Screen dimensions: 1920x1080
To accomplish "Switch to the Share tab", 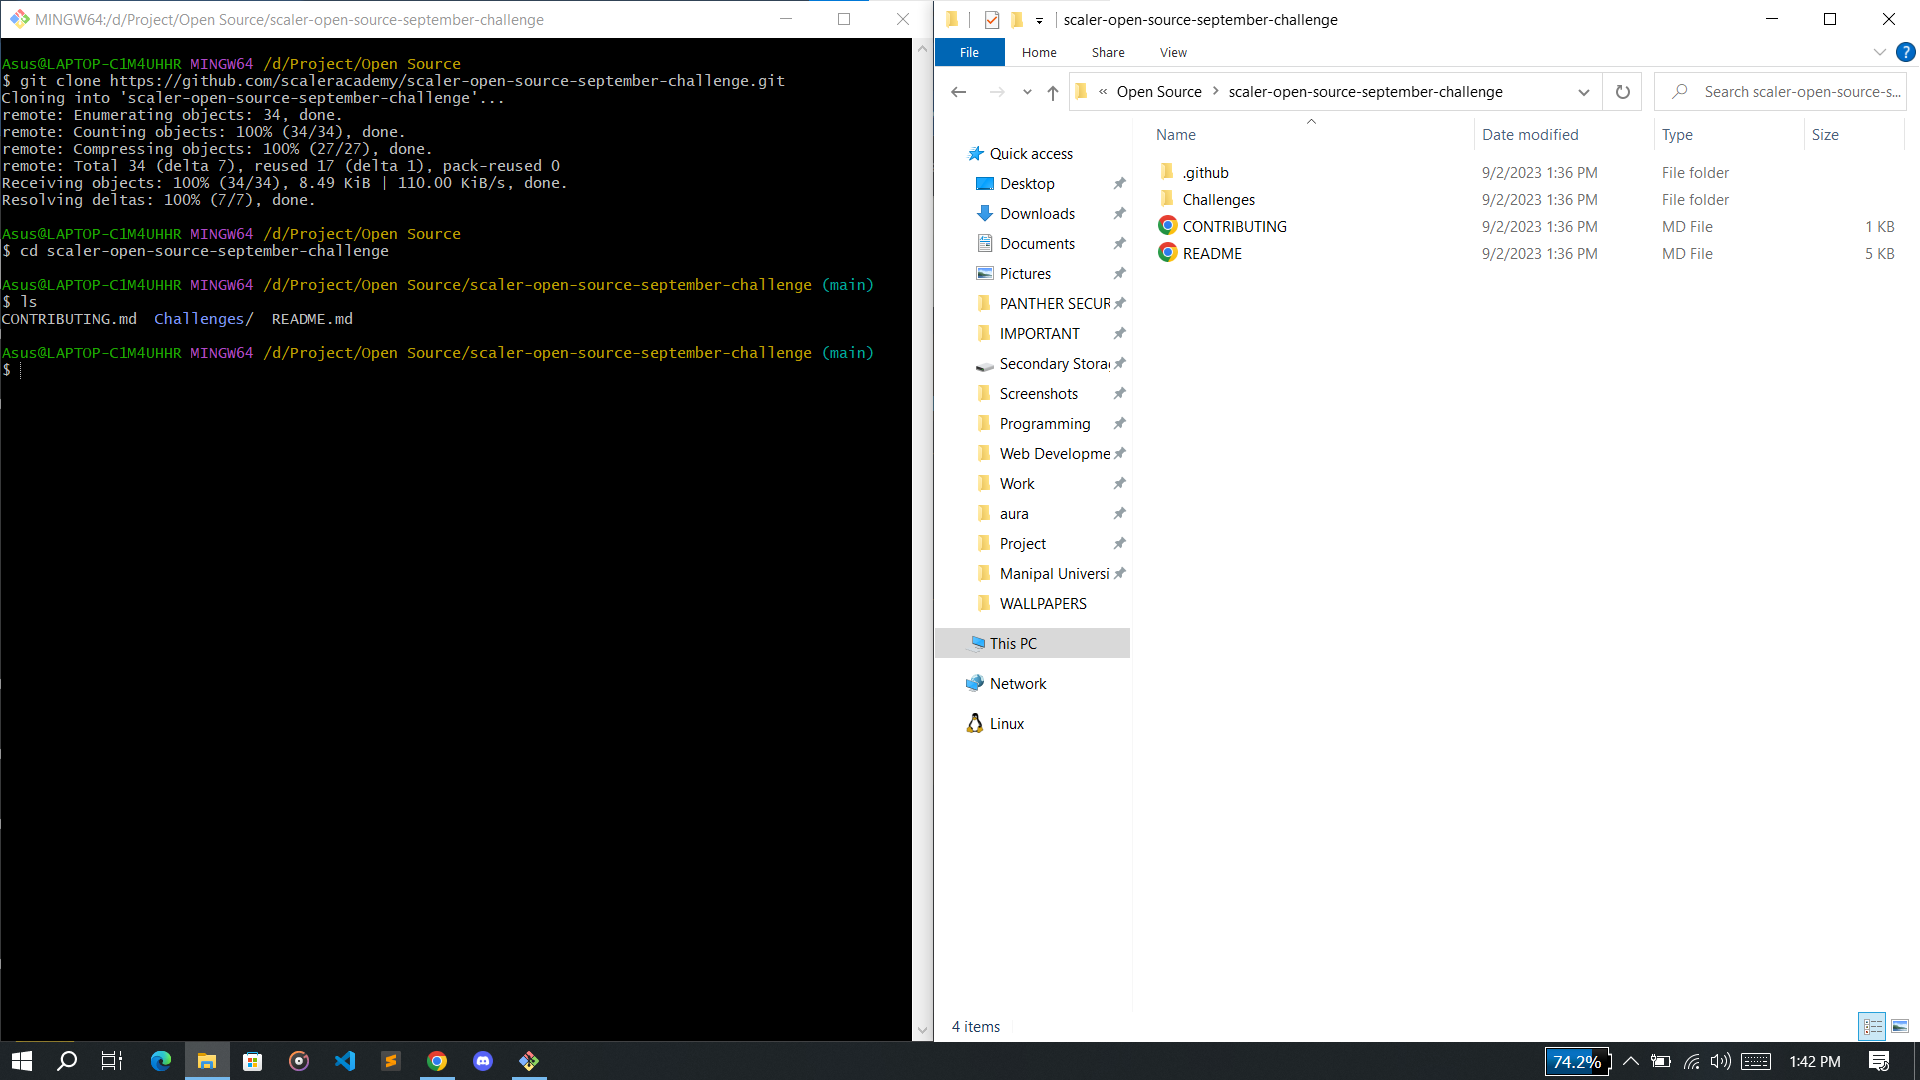I will click(1107, 52).
